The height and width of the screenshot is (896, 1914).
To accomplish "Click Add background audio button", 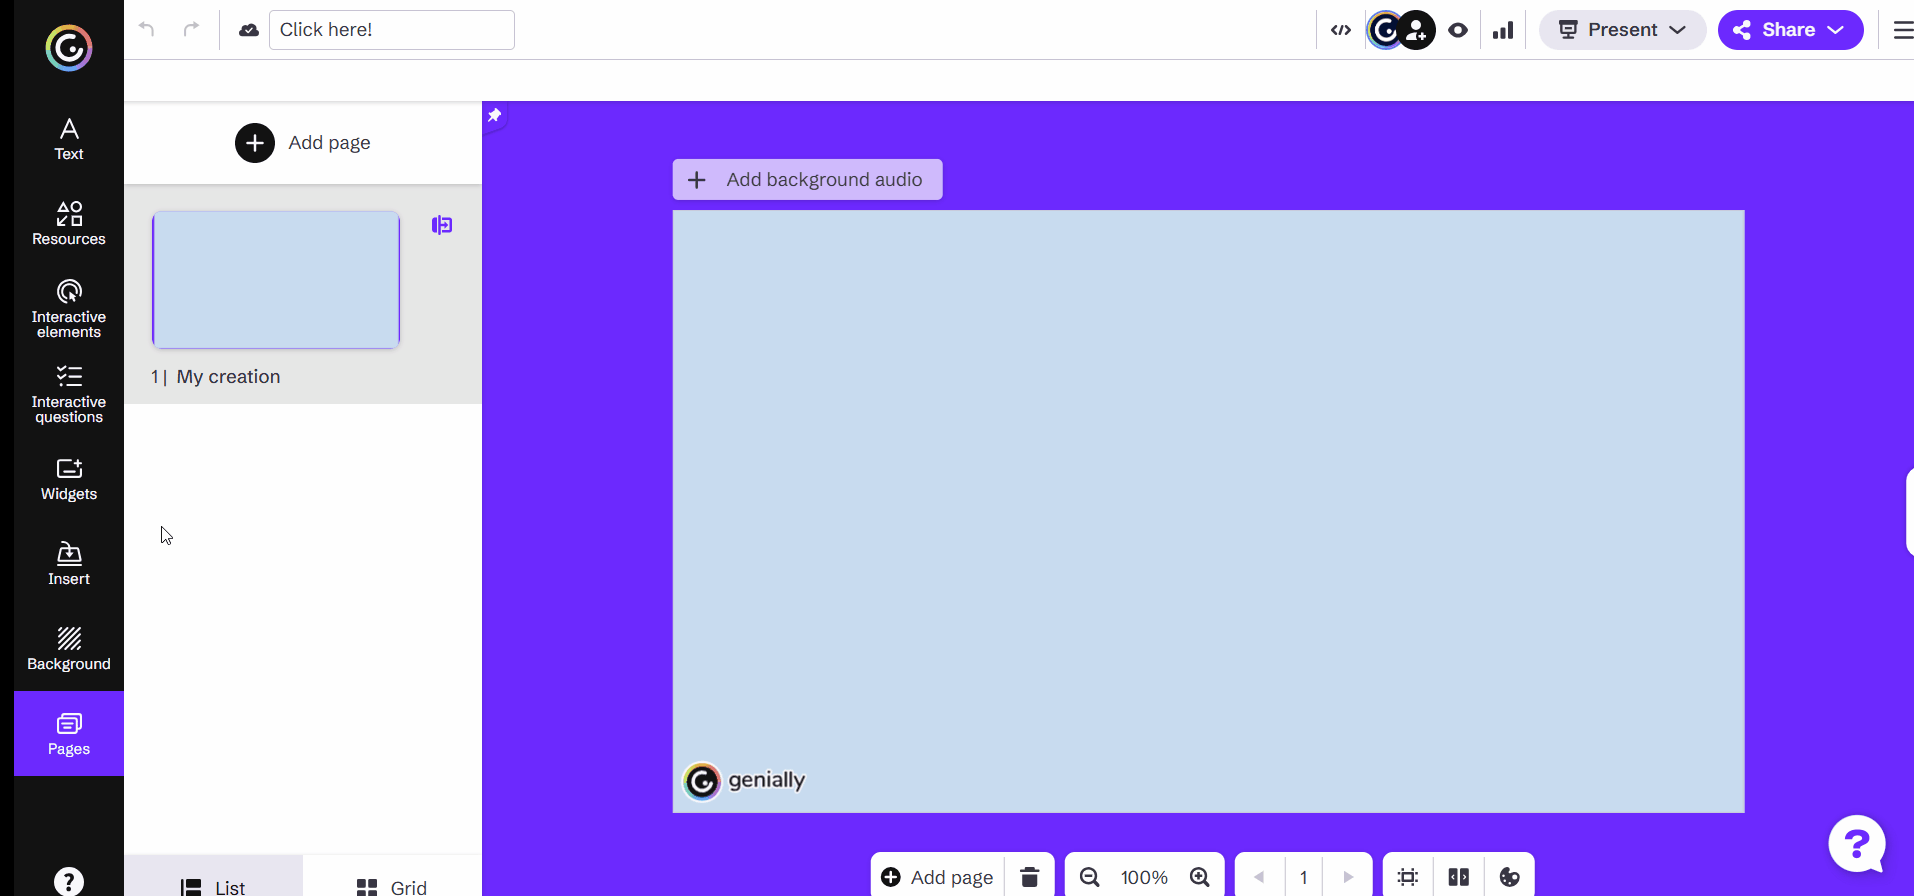I will [x=807, y=180].
